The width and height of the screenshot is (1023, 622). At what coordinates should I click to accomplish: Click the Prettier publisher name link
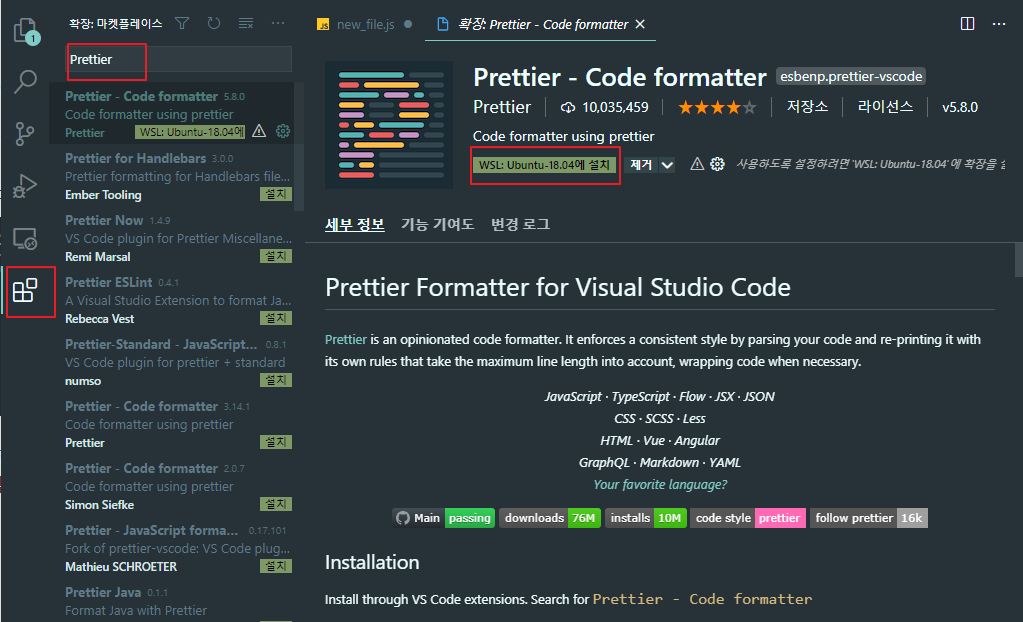(502, 107)
